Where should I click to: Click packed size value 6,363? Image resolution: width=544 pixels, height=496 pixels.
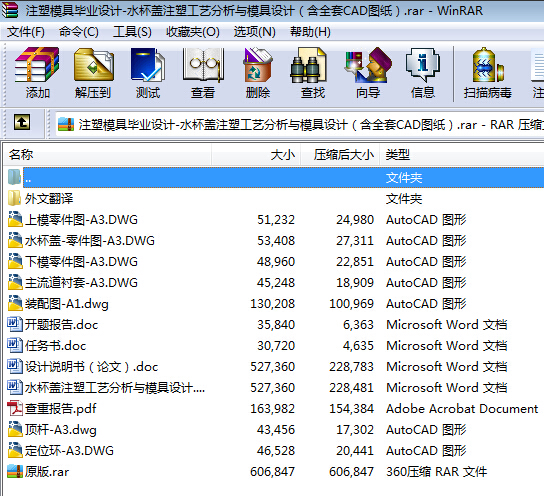pos(358,325)
